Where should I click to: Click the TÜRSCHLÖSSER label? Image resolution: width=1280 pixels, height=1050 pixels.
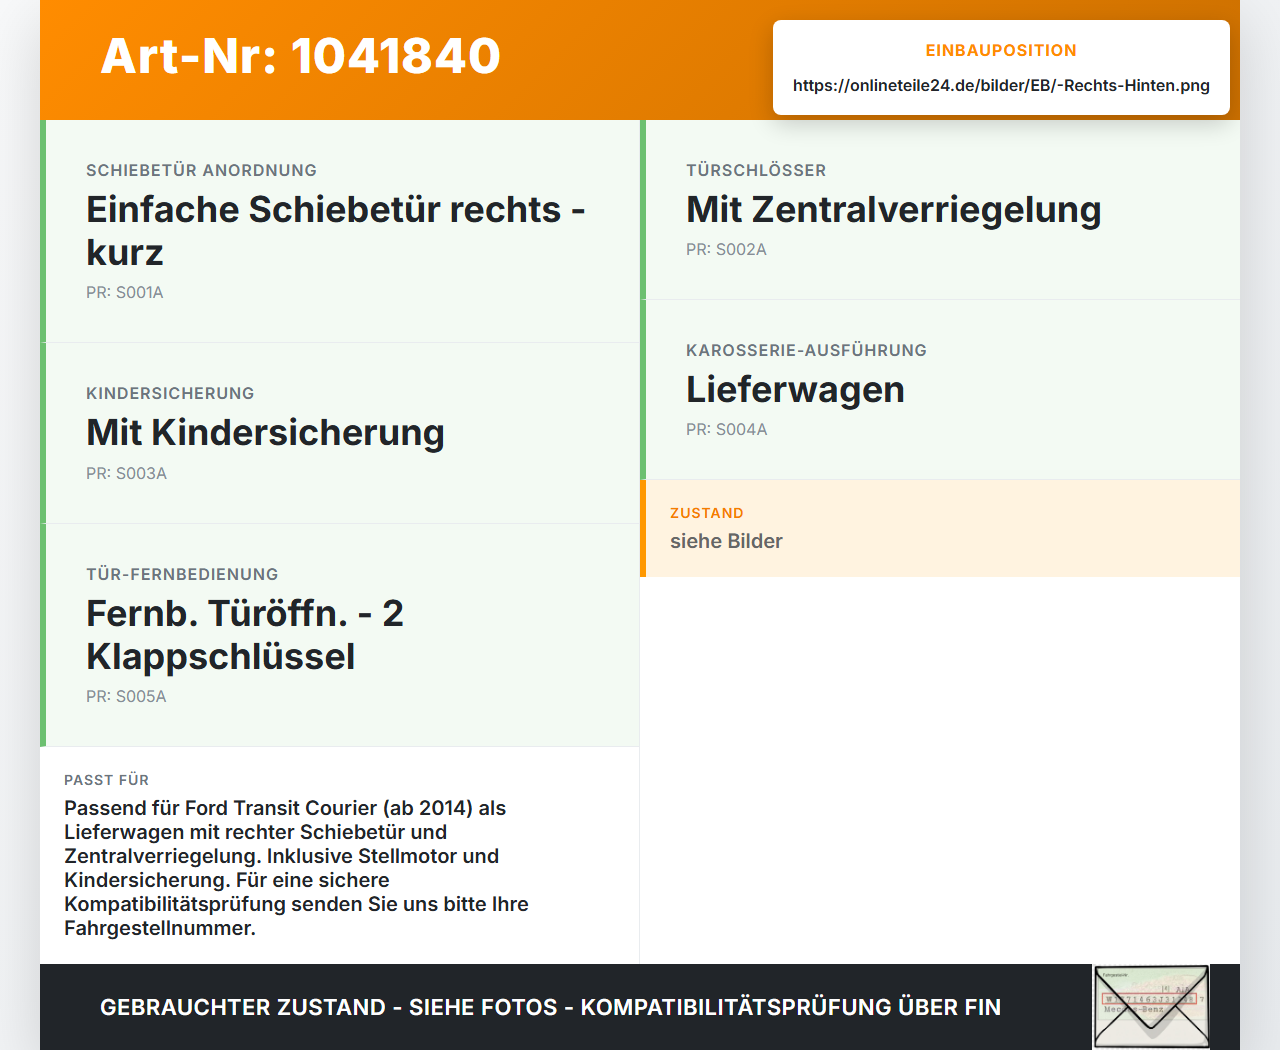pyautogui.click(x=756, y=170)
